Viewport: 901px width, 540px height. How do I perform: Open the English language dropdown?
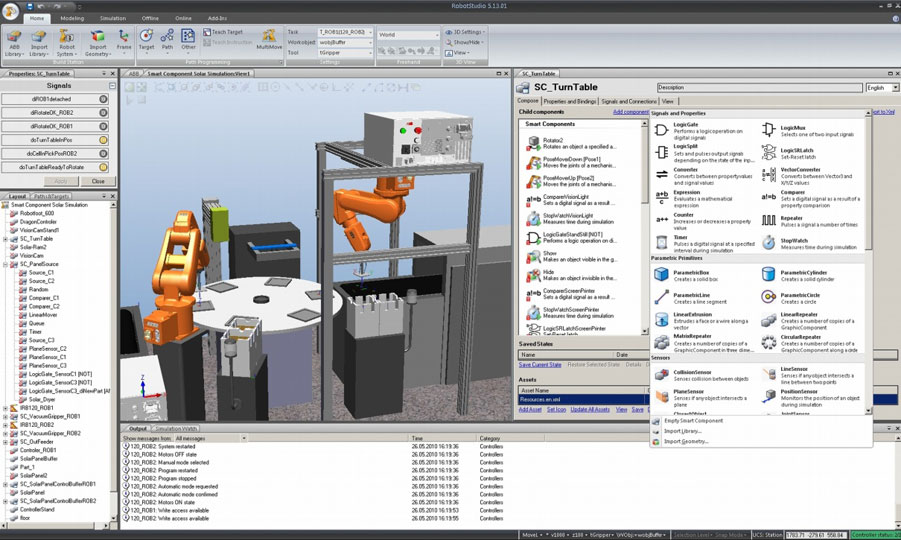tap(881, 88)
